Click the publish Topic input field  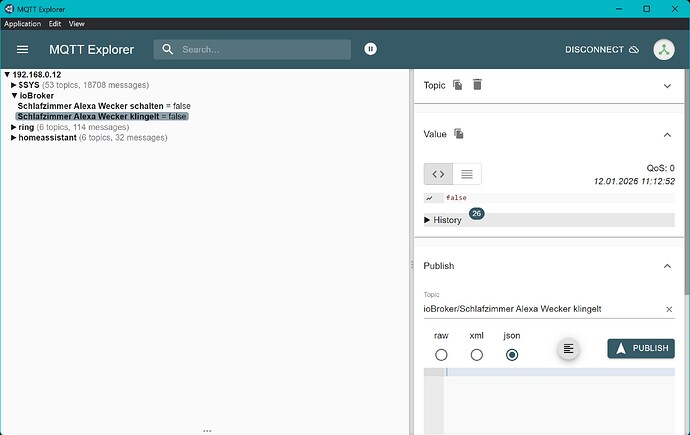(x=543, y=309)
